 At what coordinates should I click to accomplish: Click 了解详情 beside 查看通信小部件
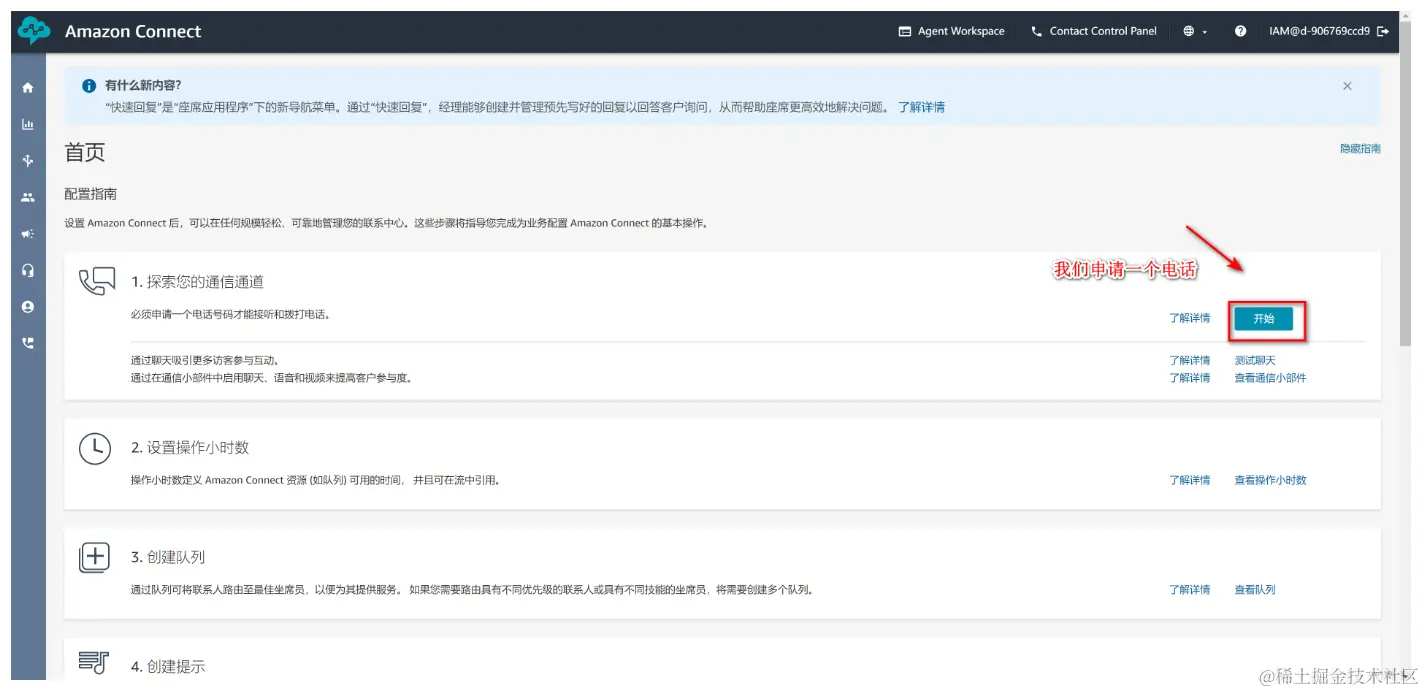1190,378
